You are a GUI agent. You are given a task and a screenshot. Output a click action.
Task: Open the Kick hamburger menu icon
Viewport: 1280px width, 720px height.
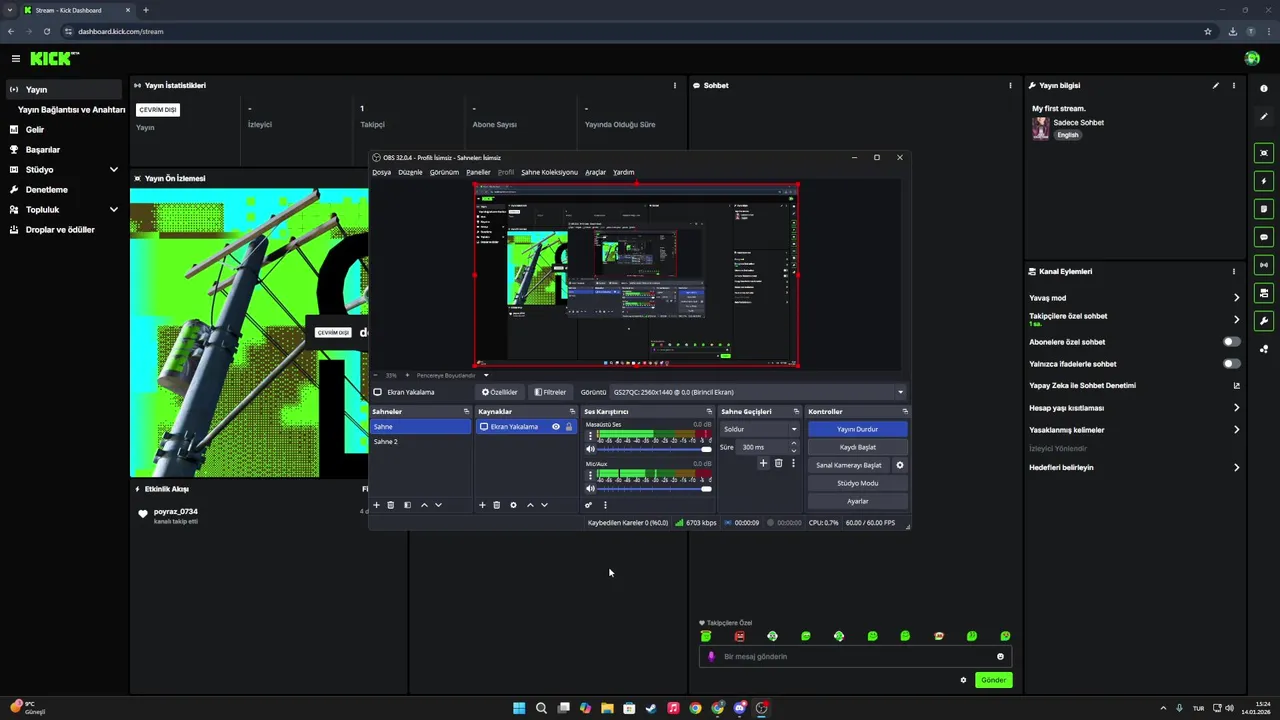[x=15, y=59]
